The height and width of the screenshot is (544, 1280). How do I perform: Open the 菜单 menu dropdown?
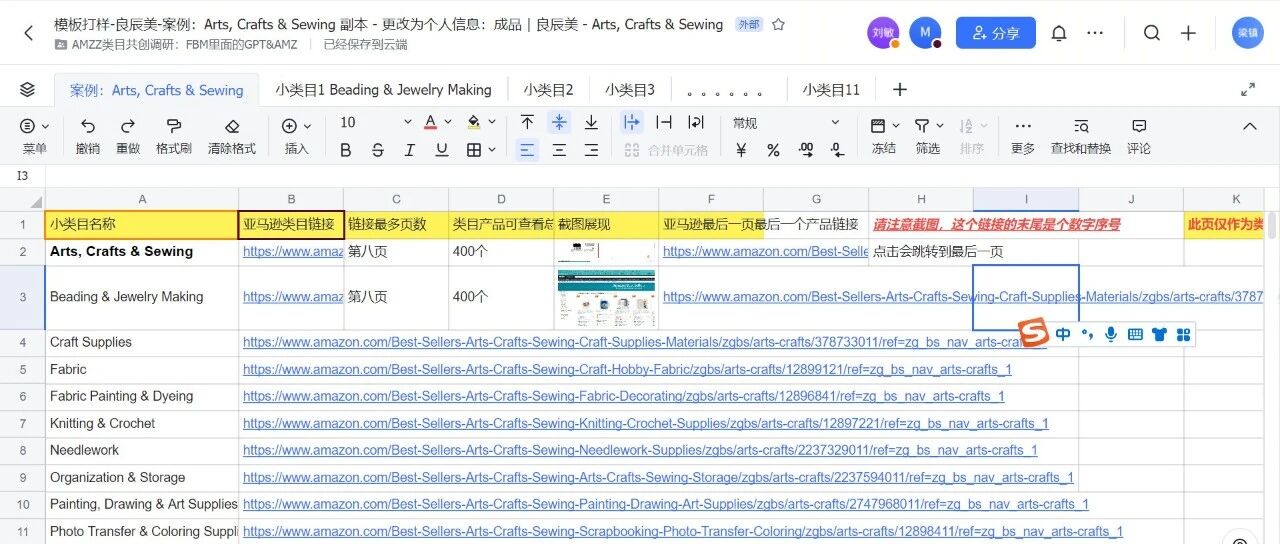tap(34, 136)
